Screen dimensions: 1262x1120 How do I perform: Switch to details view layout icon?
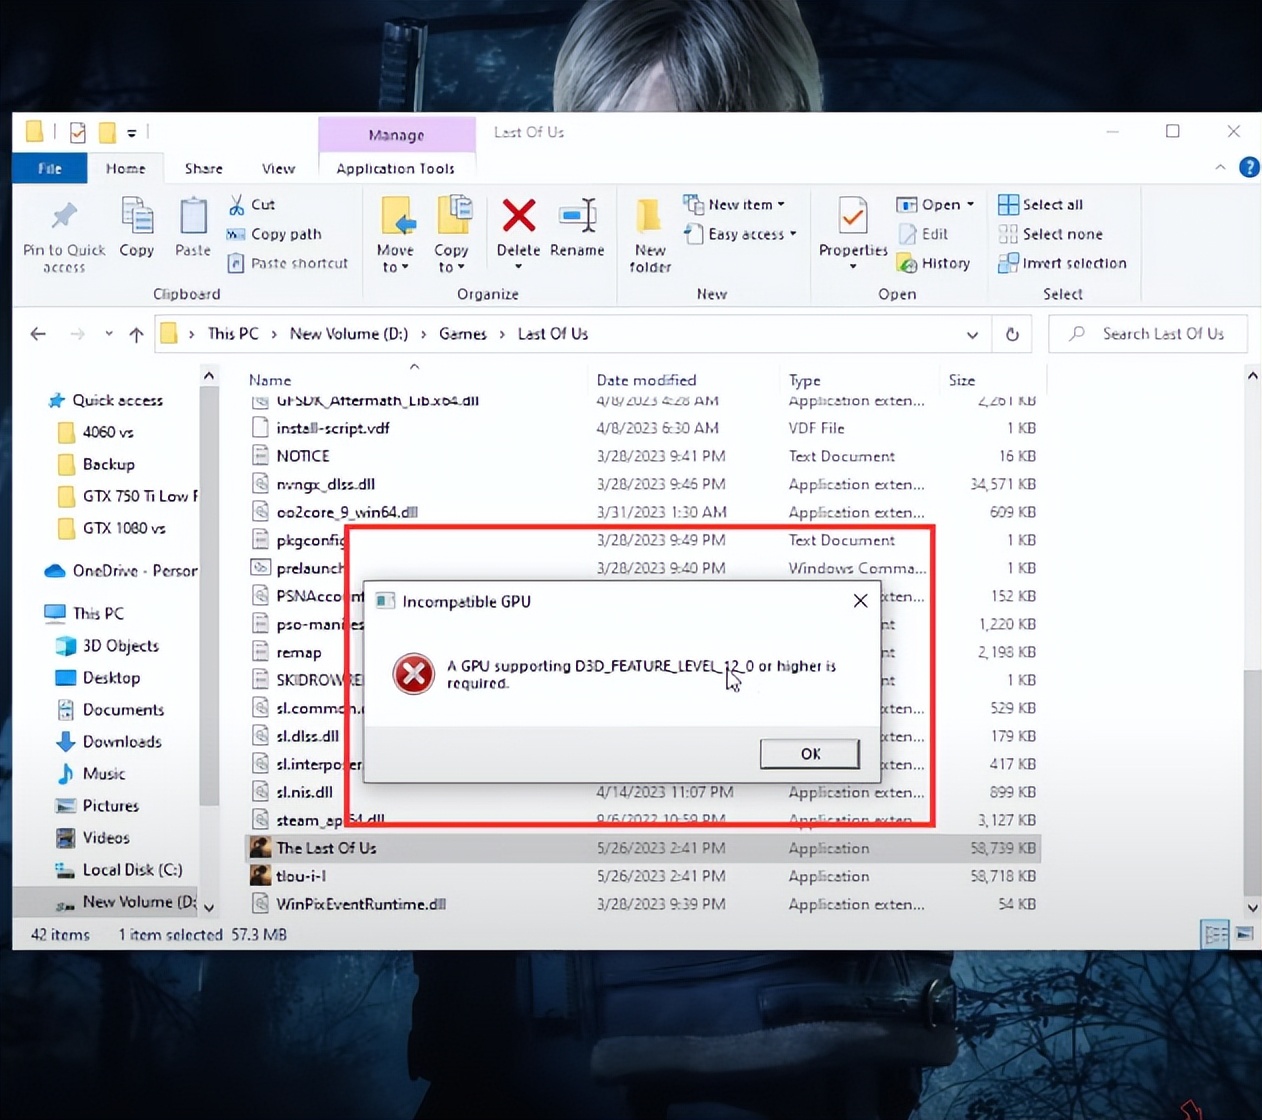[x=1215, y=935]
